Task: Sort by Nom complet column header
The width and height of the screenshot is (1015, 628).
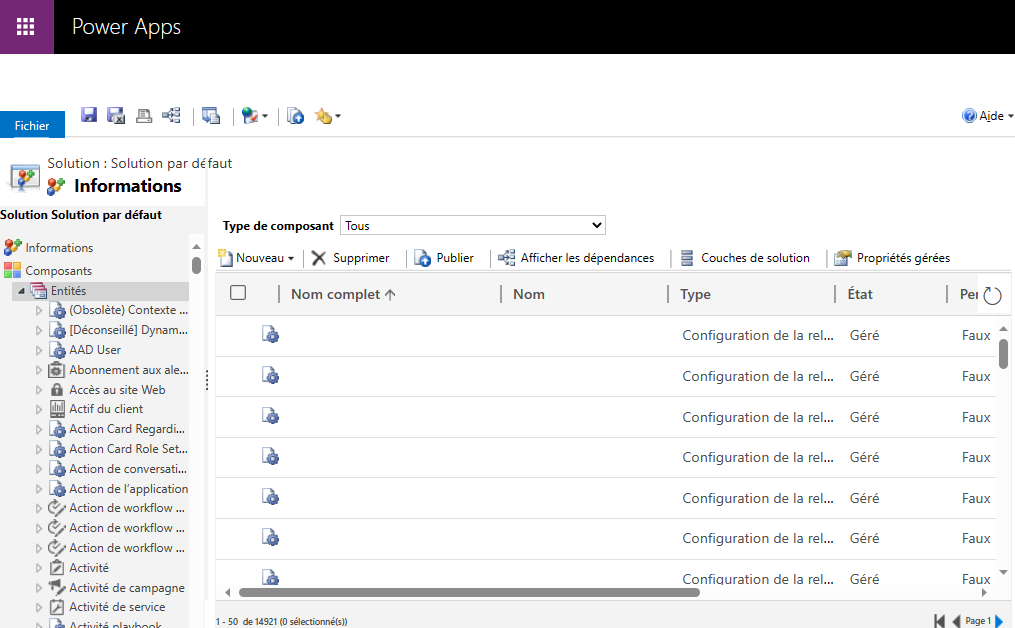Action: [343, 294]
